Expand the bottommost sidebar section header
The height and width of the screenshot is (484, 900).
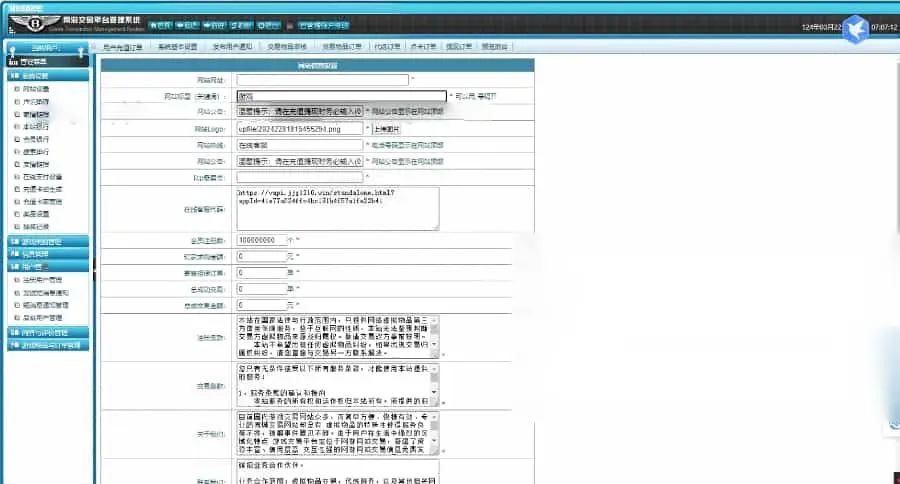48,345
